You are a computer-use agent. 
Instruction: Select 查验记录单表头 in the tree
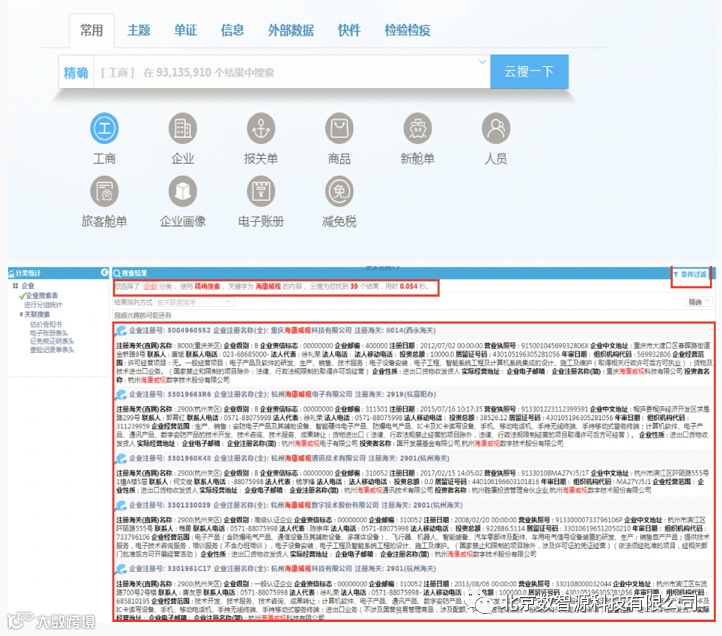point(52,350)
